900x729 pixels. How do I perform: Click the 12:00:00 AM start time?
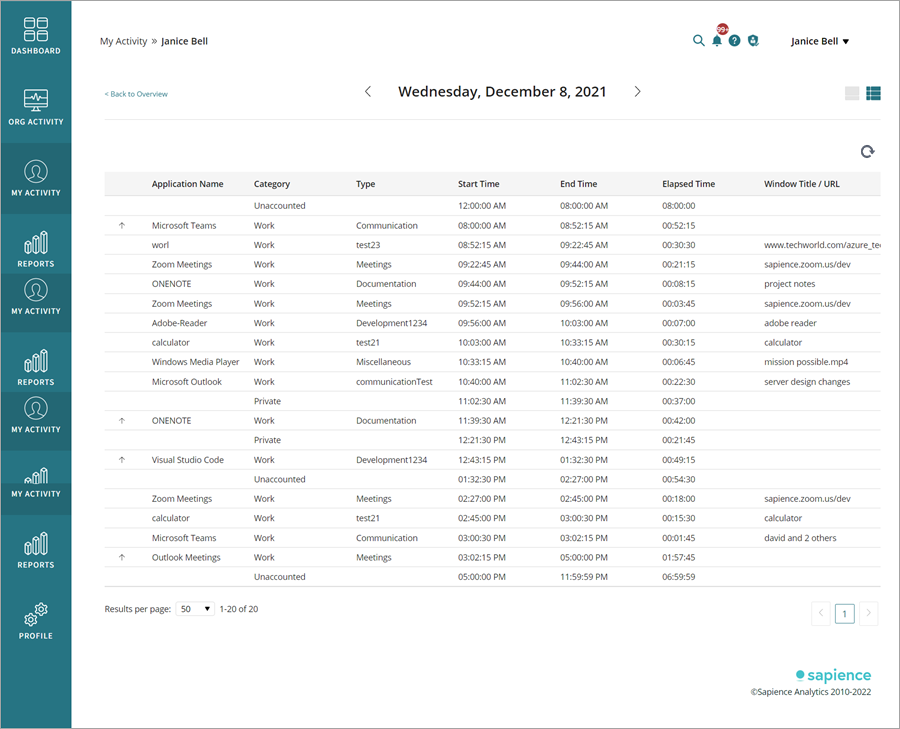click(482, 206)
